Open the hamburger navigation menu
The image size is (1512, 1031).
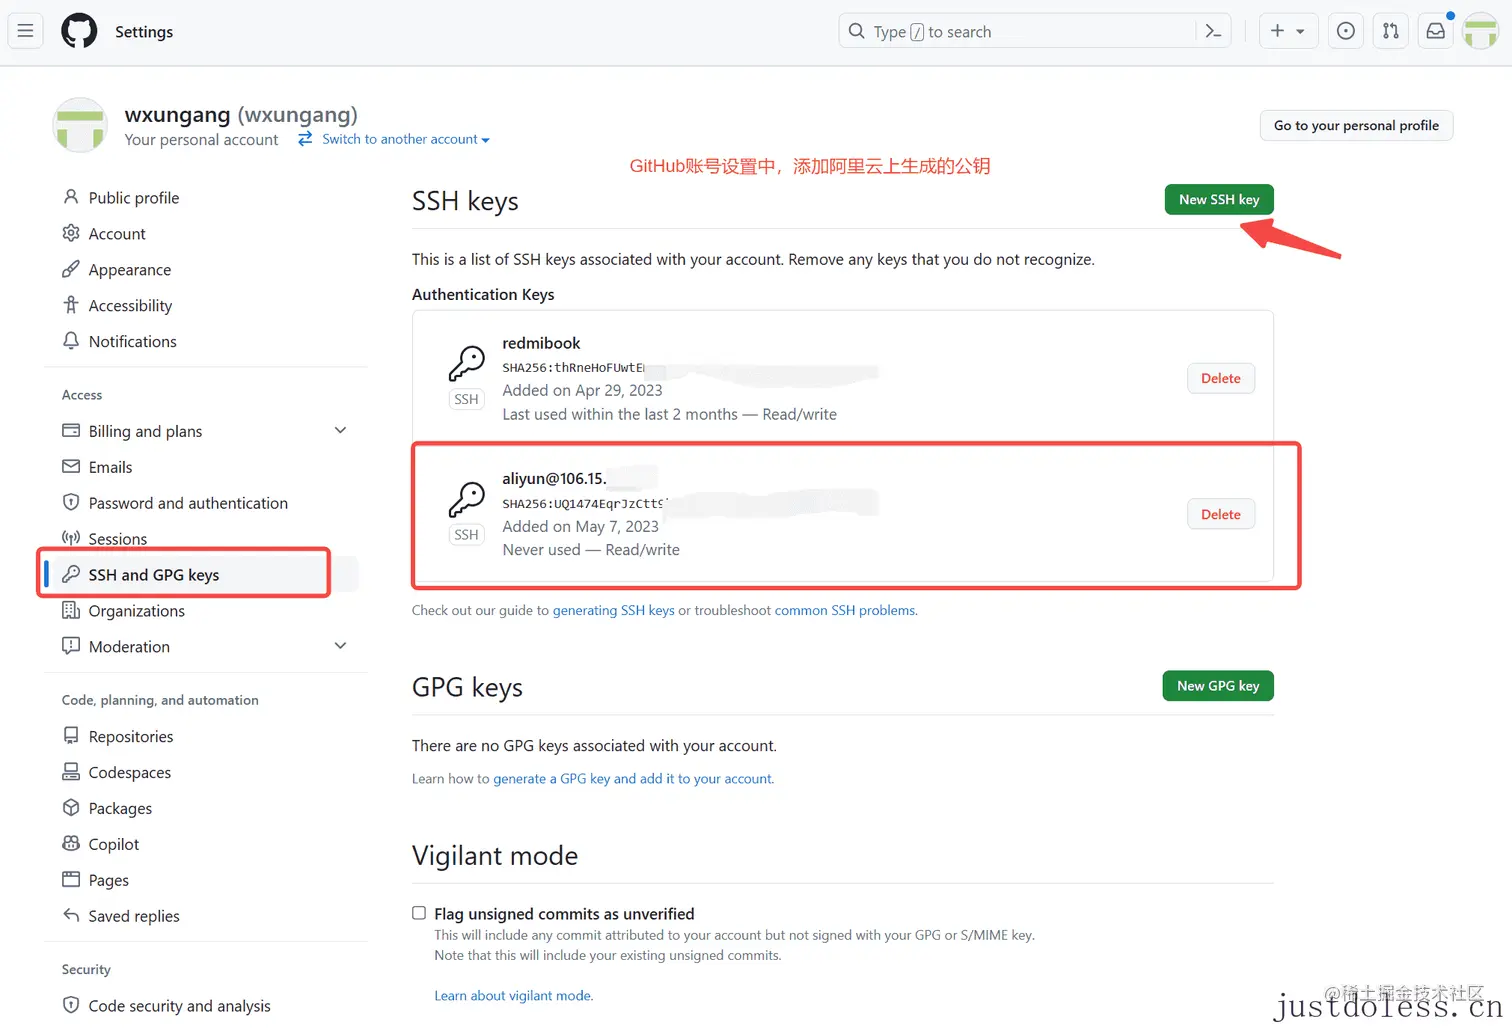click(x=25, y=30)
